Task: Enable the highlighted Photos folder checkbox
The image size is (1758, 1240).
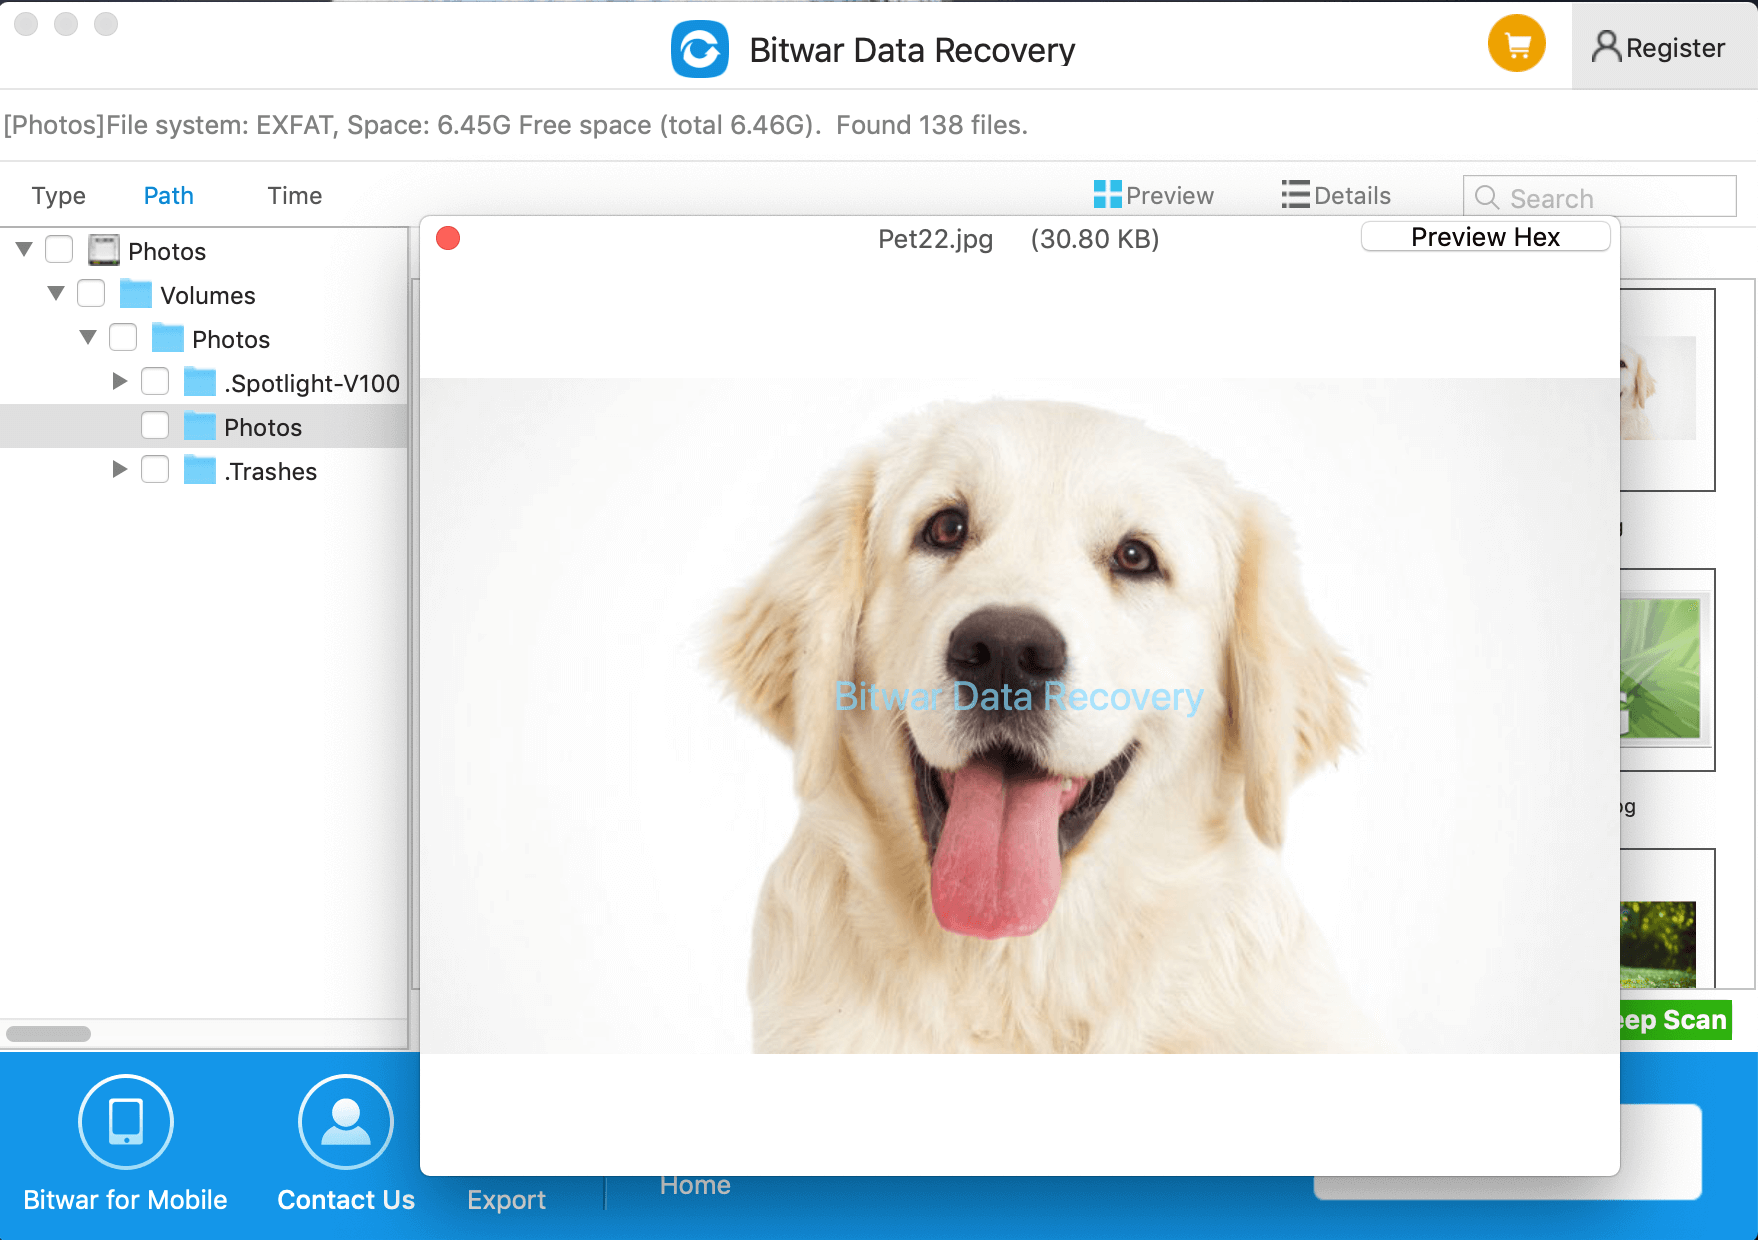Action: pos(155,426)
